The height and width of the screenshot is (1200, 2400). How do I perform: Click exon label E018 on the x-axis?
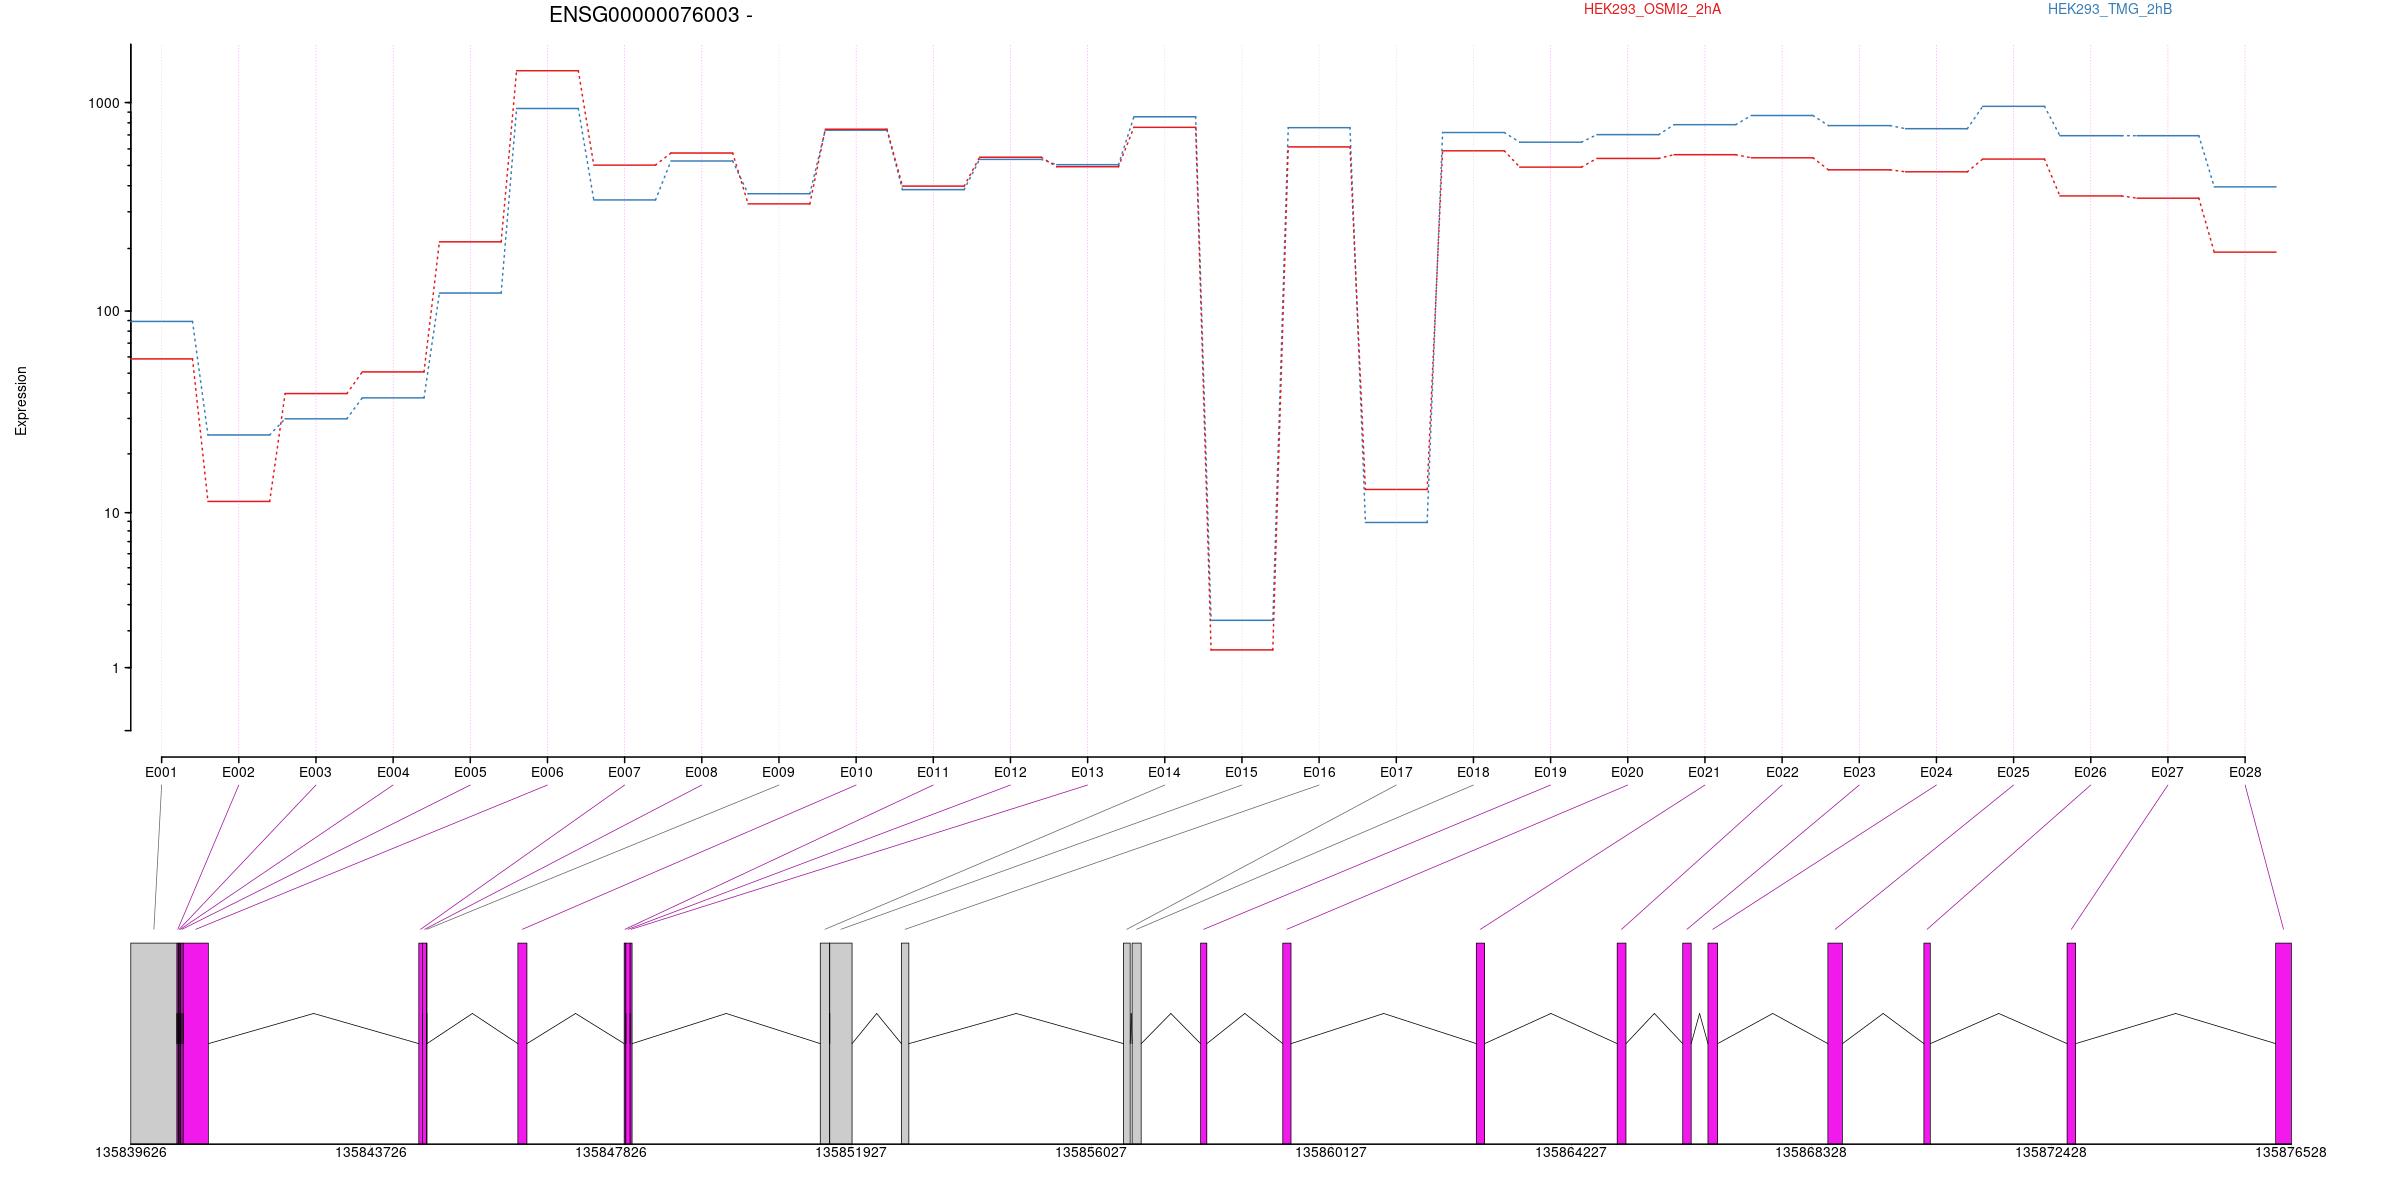point(1473,772)
